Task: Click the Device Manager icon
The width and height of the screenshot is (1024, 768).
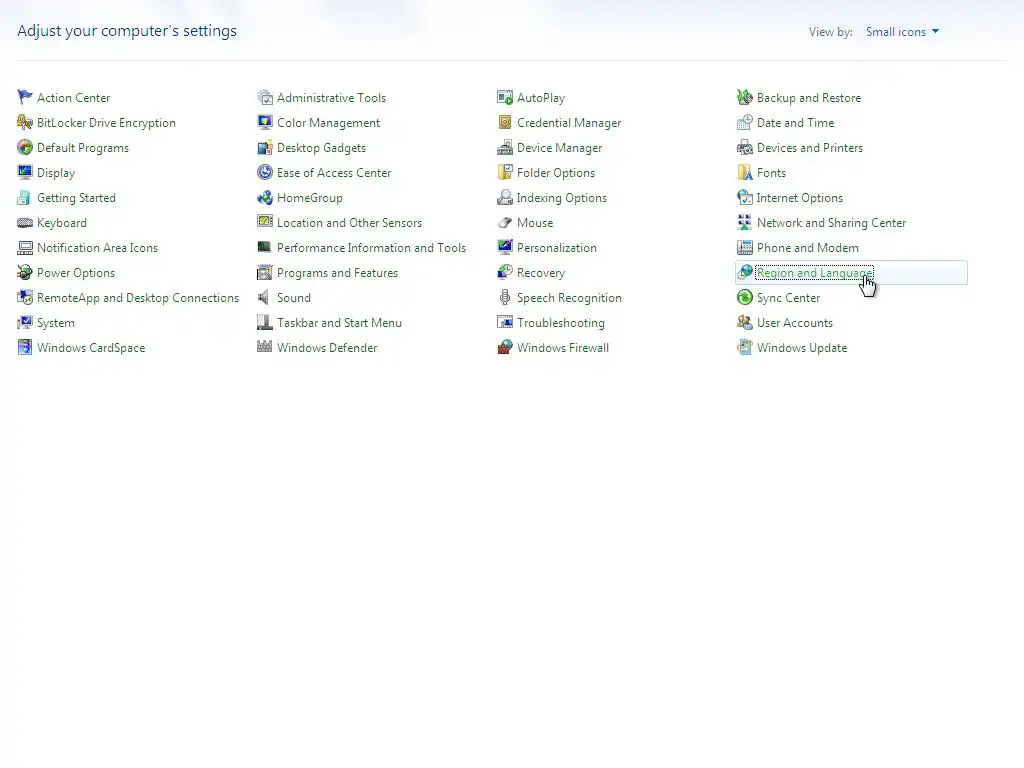Action: (505, 148)
